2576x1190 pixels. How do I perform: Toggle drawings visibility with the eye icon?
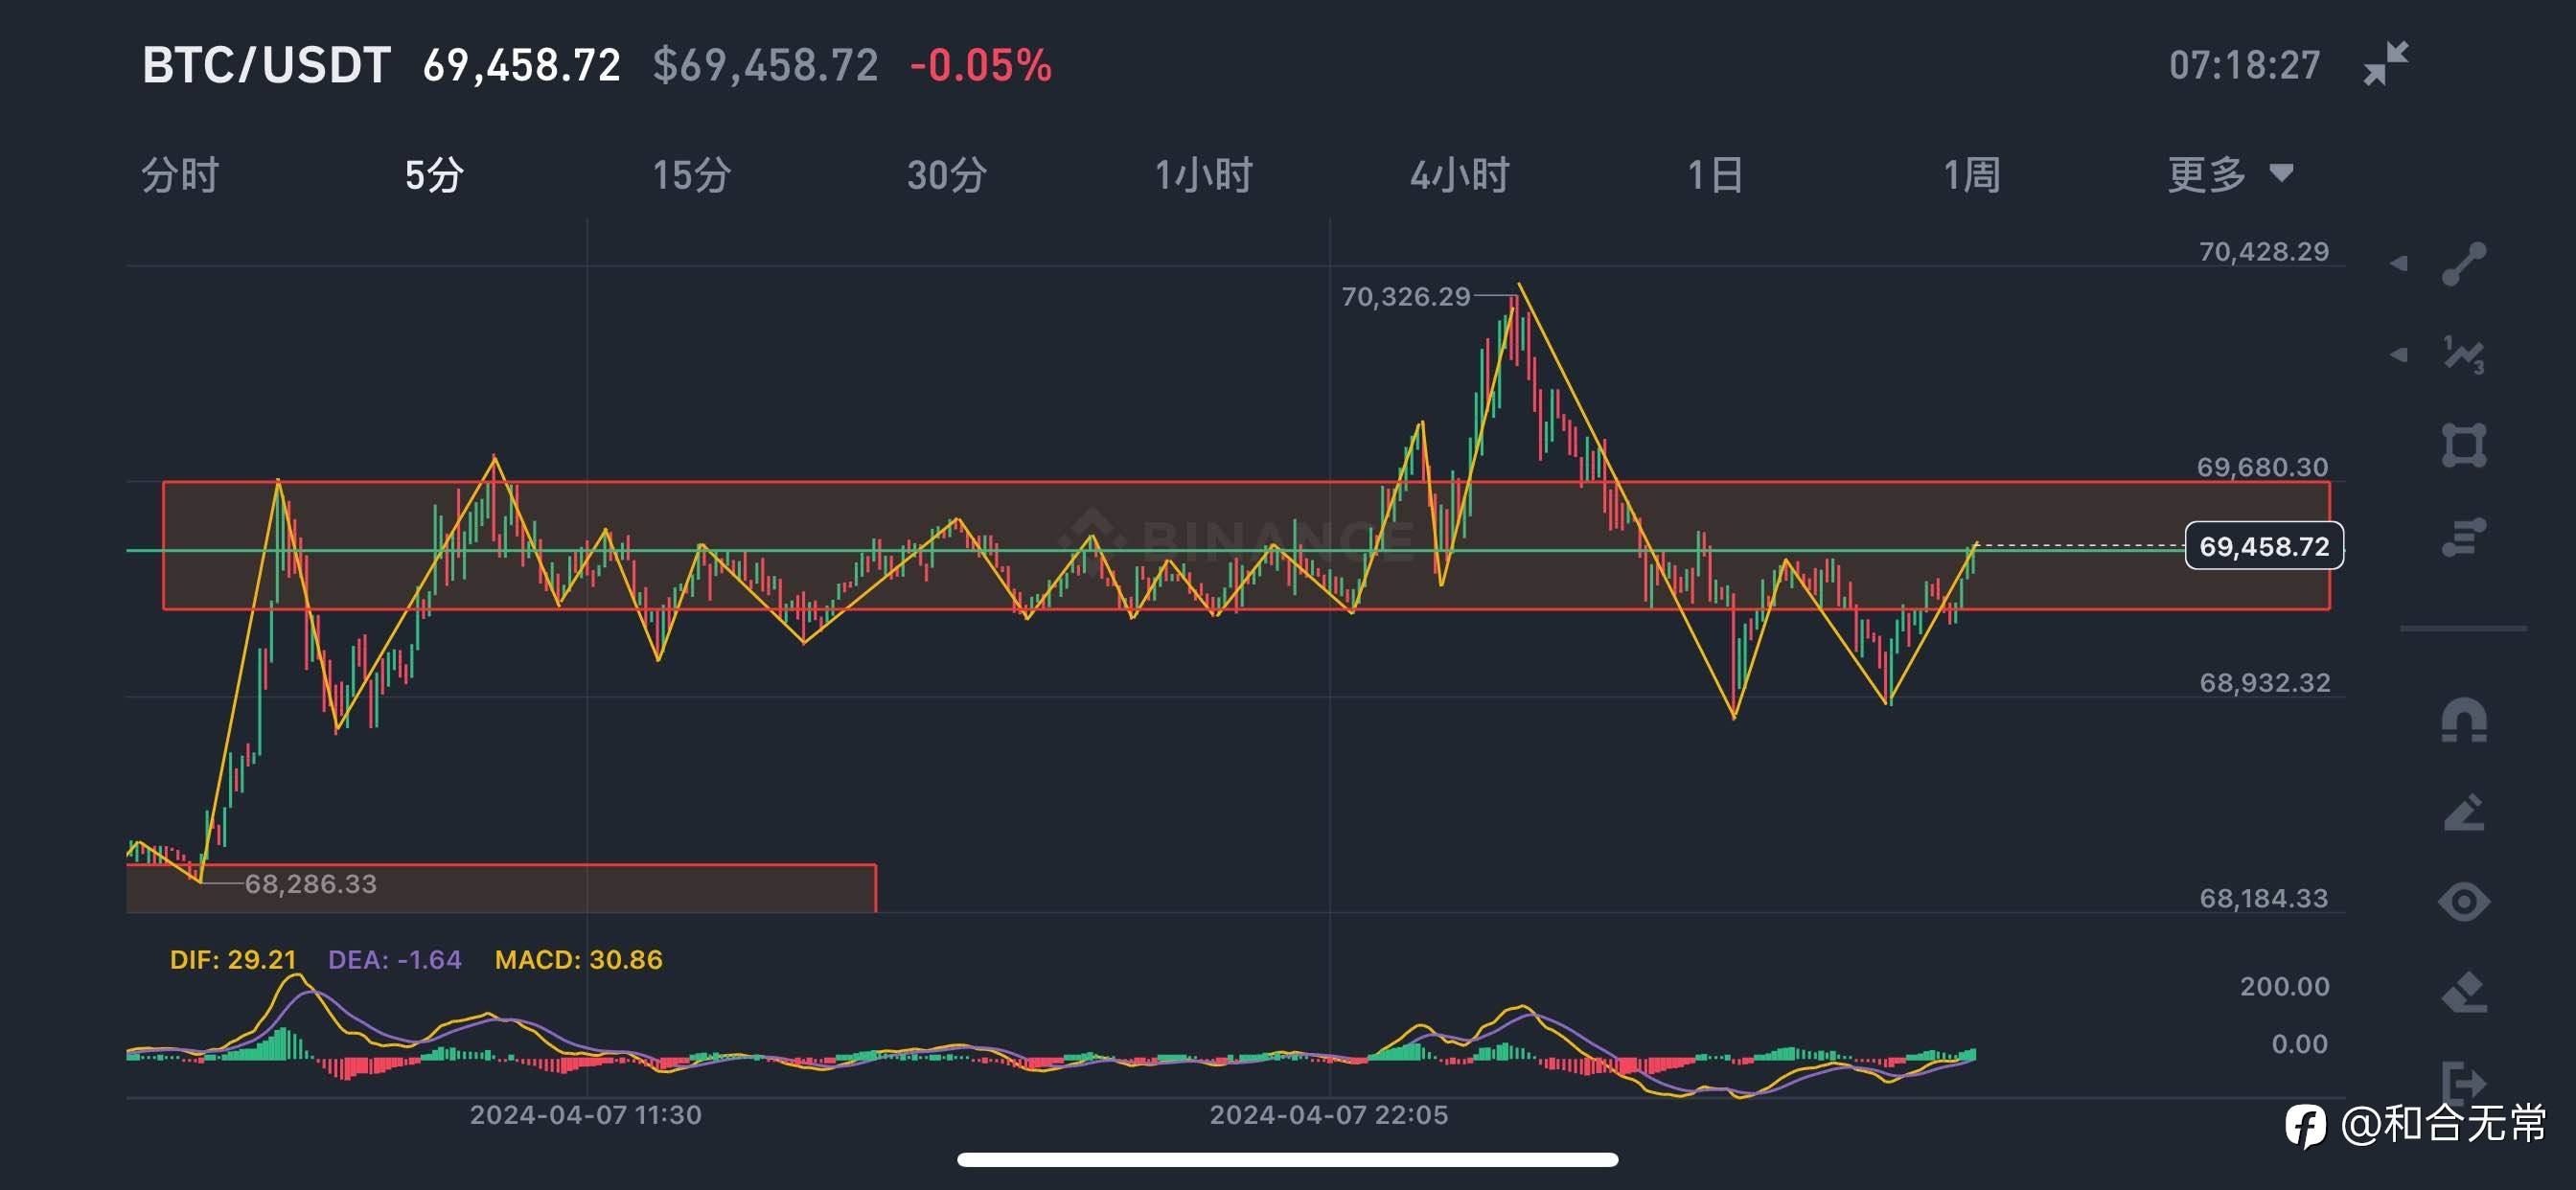coord(2463,902)
